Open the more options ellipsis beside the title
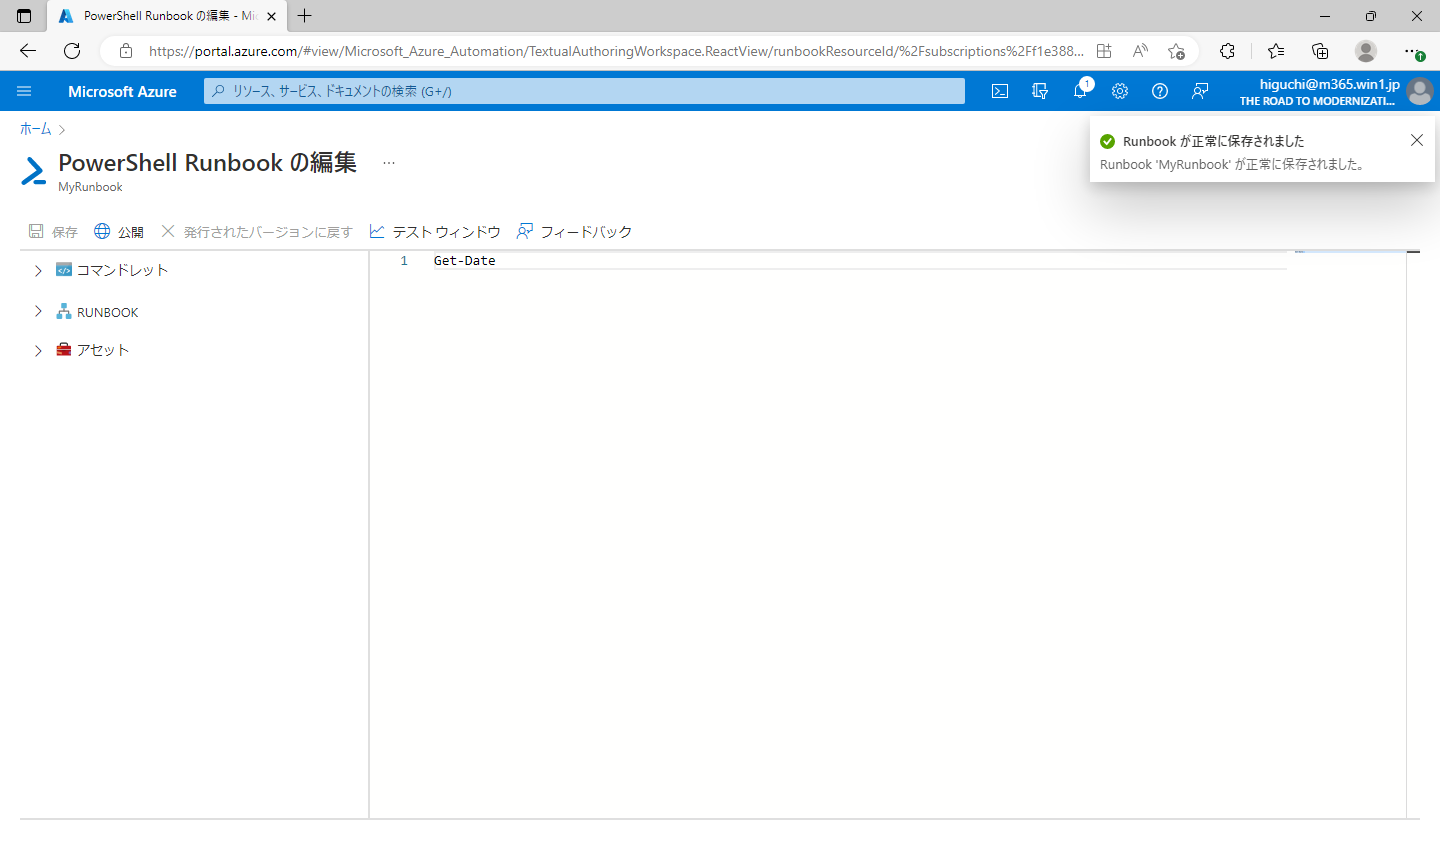1440x860 pixels. [x=389, y=163]
